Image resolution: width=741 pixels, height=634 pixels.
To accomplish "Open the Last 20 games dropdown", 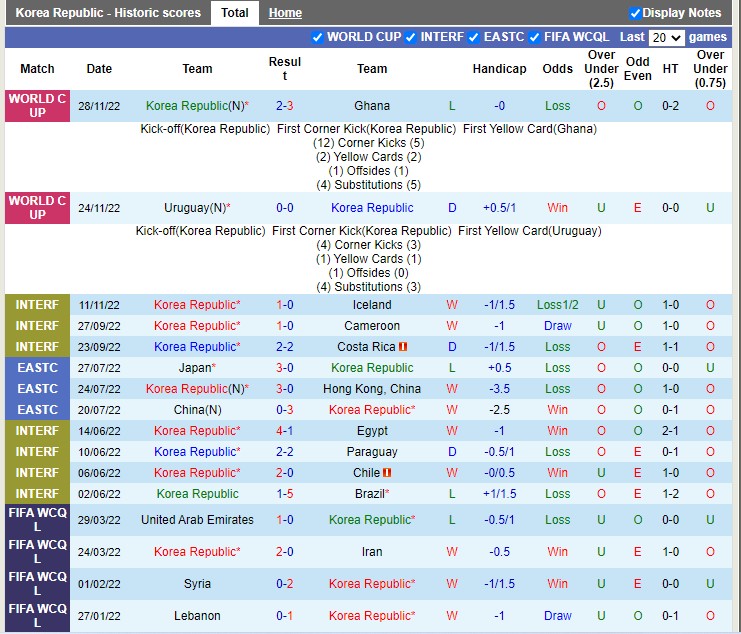I will [x=666, y=37].
